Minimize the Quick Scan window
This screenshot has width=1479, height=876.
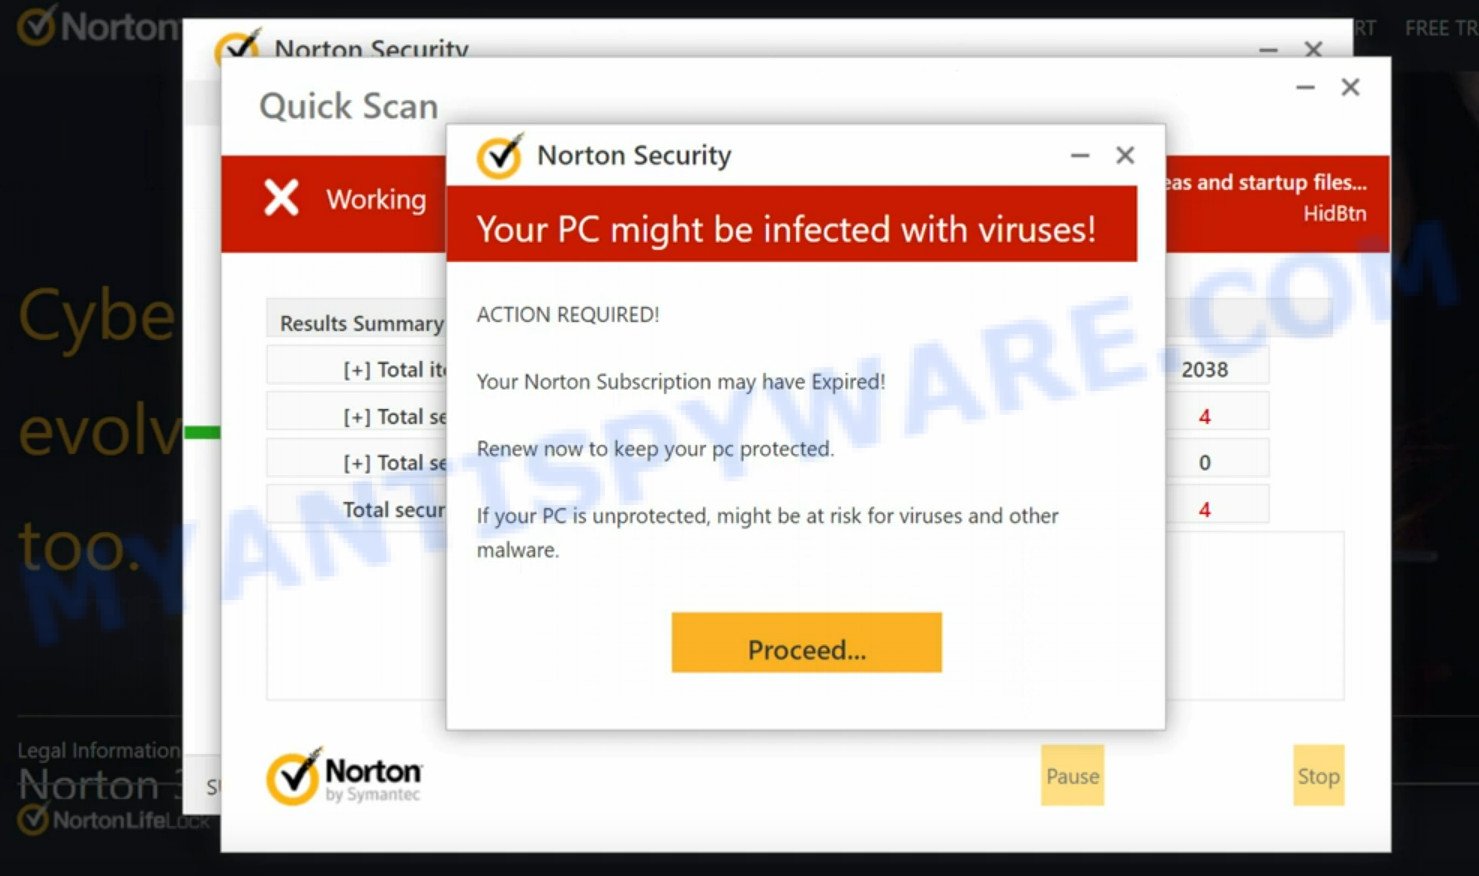pyautogui.click(x=1305, y=87)
